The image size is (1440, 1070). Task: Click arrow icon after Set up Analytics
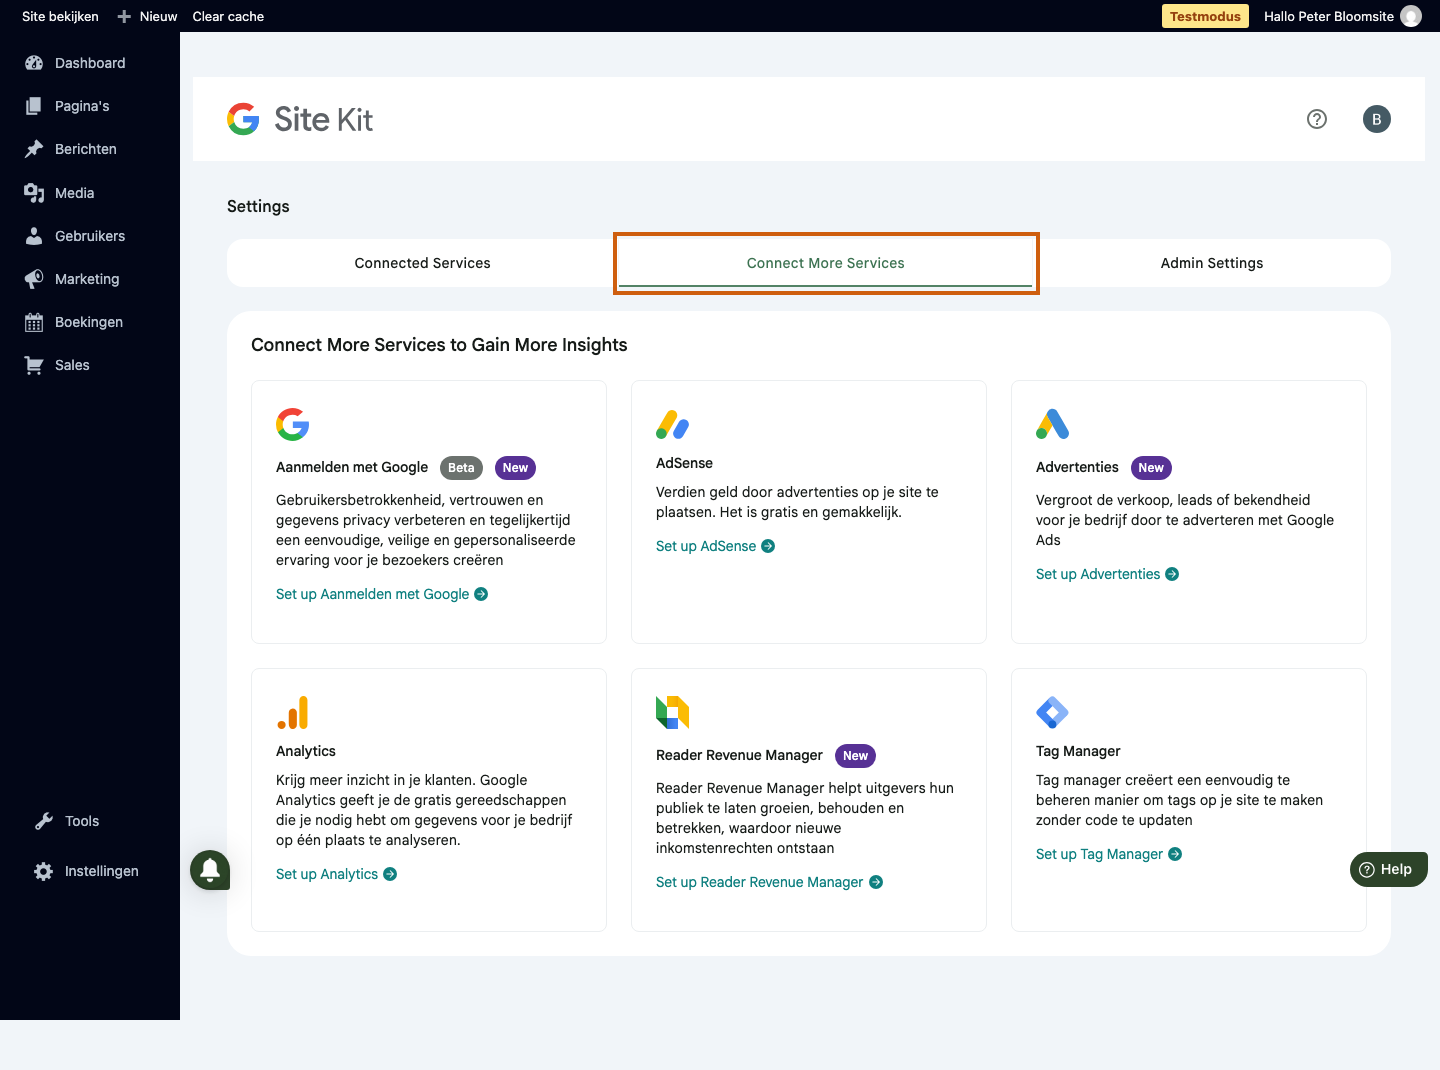click(x=390, y=874)
